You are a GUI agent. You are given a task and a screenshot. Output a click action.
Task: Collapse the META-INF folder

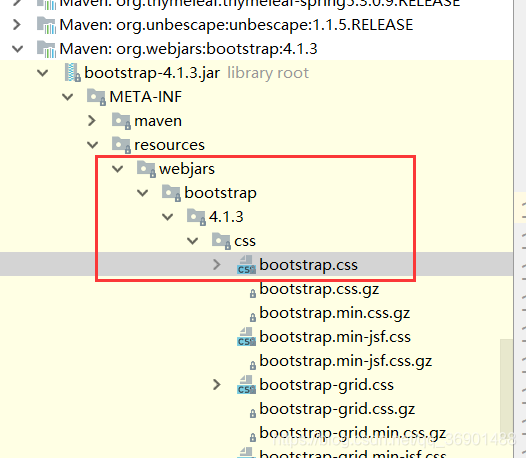(67, 97)
